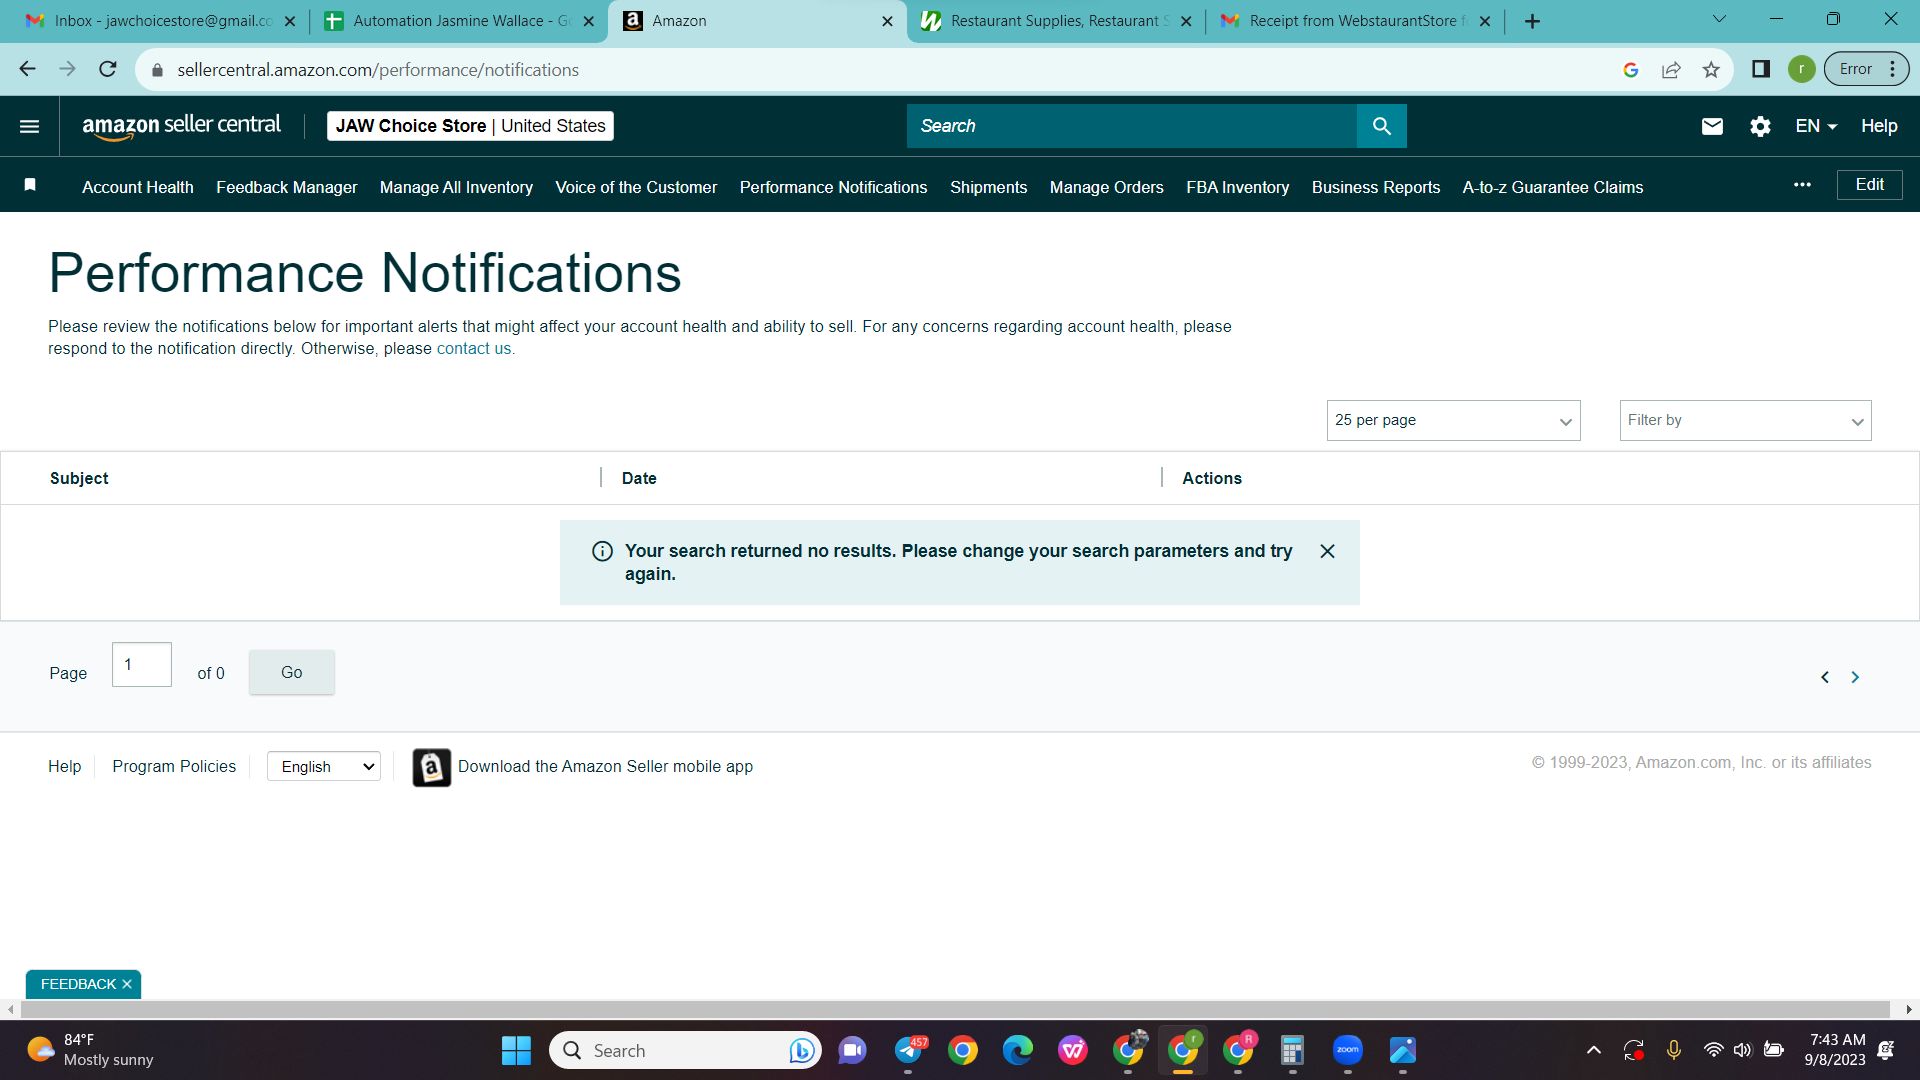Open the messages envelope icon
This screenshot has height=1080, width=1920.
point(1712,126)
